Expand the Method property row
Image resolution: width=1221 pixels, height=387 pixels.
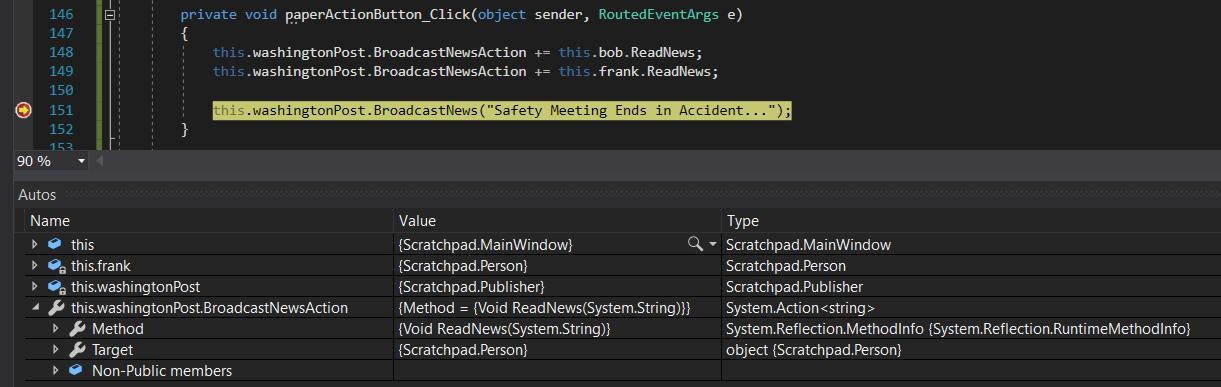click(57, 329)
